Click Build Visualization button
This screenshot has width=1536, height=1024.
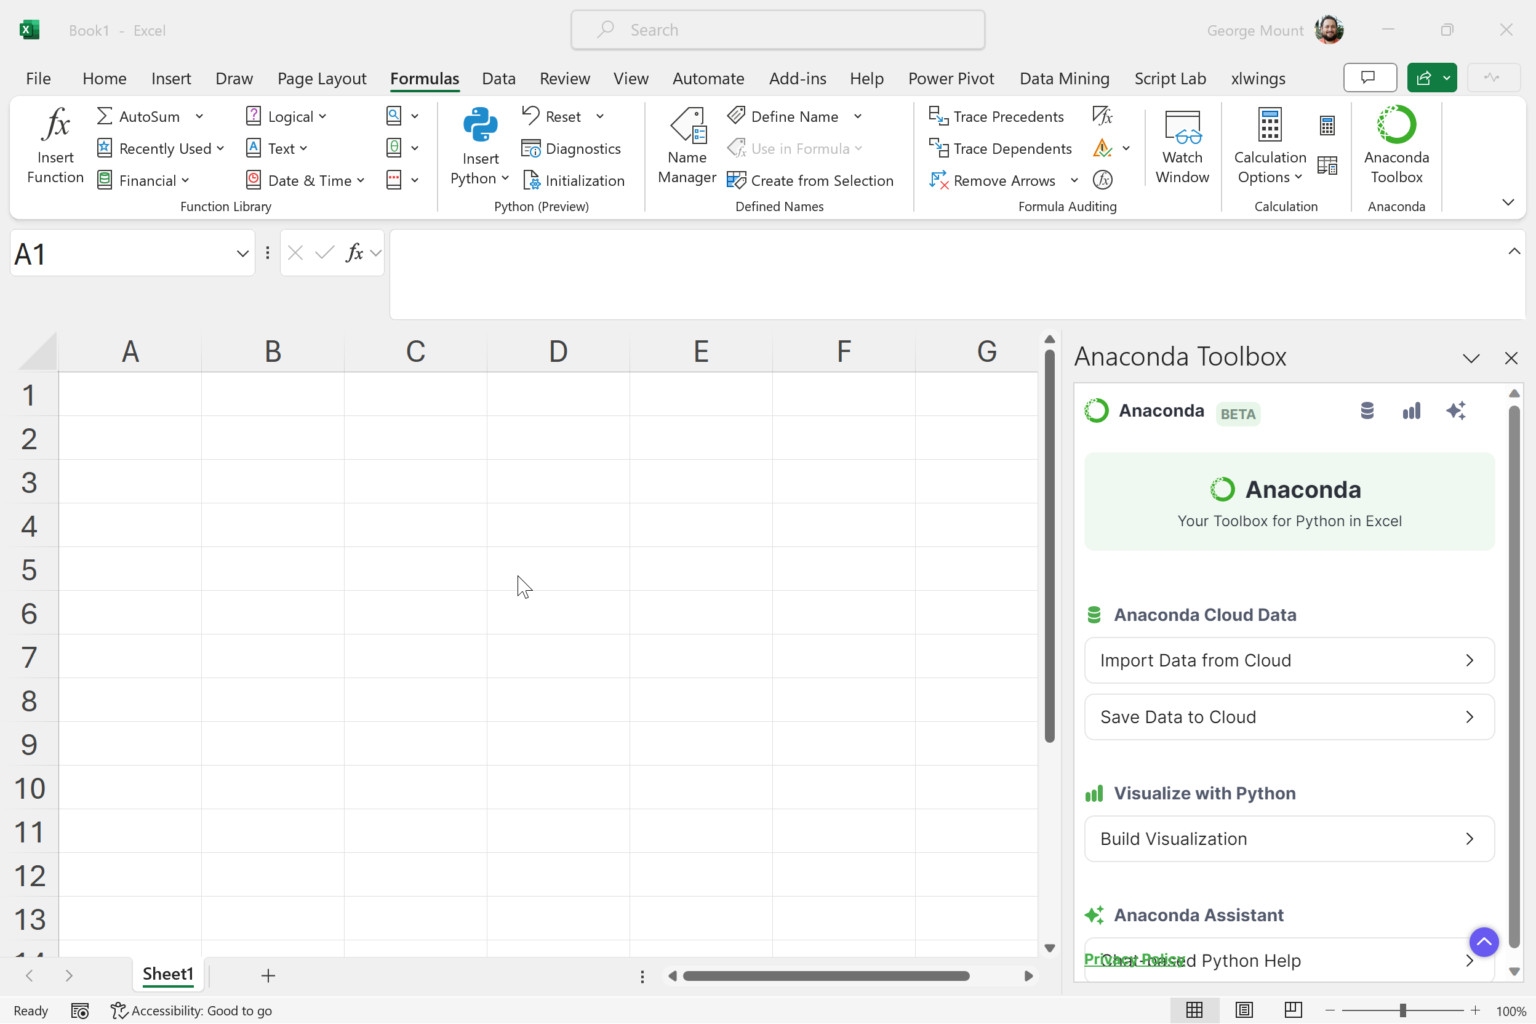pyautogui.click(x=1289, y=839)
